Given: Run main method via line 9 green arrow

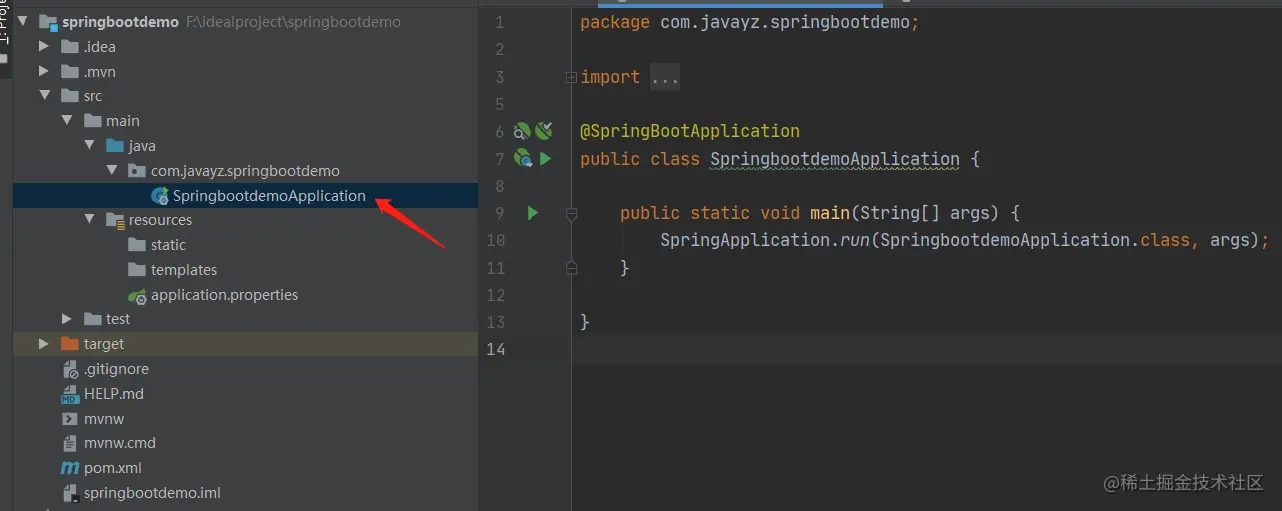Looking at the screenshot, I should point(533,213).
